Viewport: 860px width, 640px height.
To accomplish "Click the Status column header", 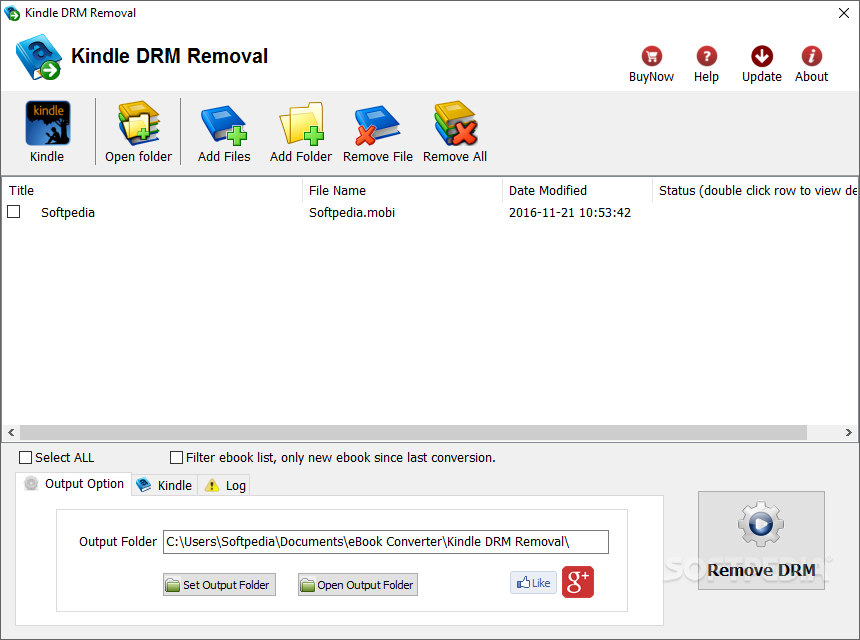I will (x=755, y=190).
